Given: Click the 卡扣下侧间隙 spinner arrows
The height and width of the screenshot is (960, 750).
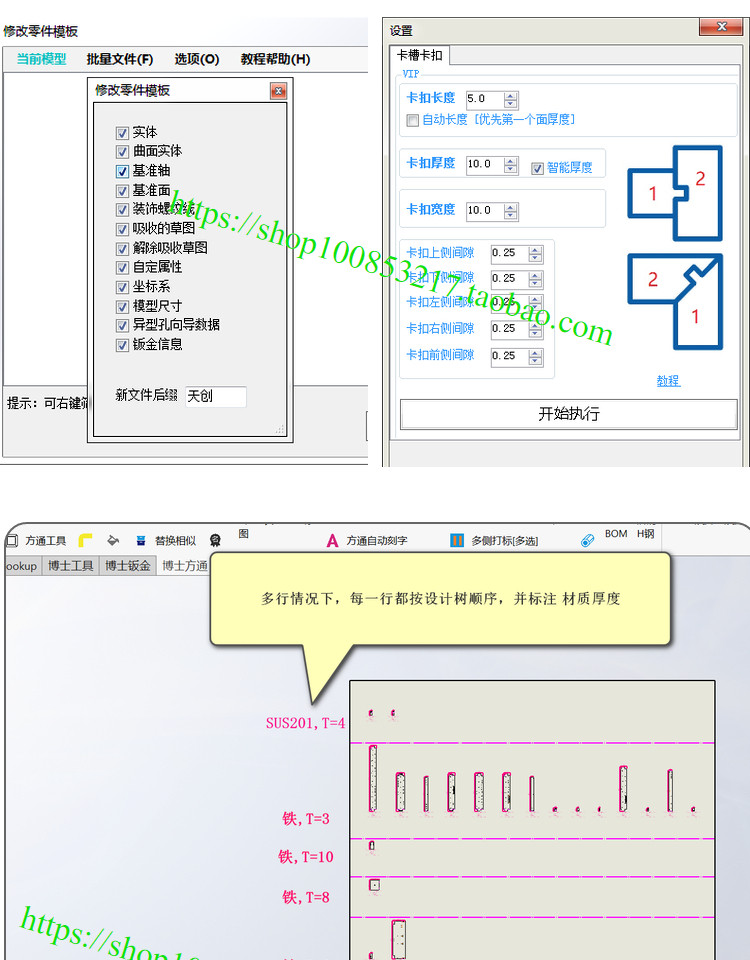Looking at the screenshot, I should (x=535, y=279).
